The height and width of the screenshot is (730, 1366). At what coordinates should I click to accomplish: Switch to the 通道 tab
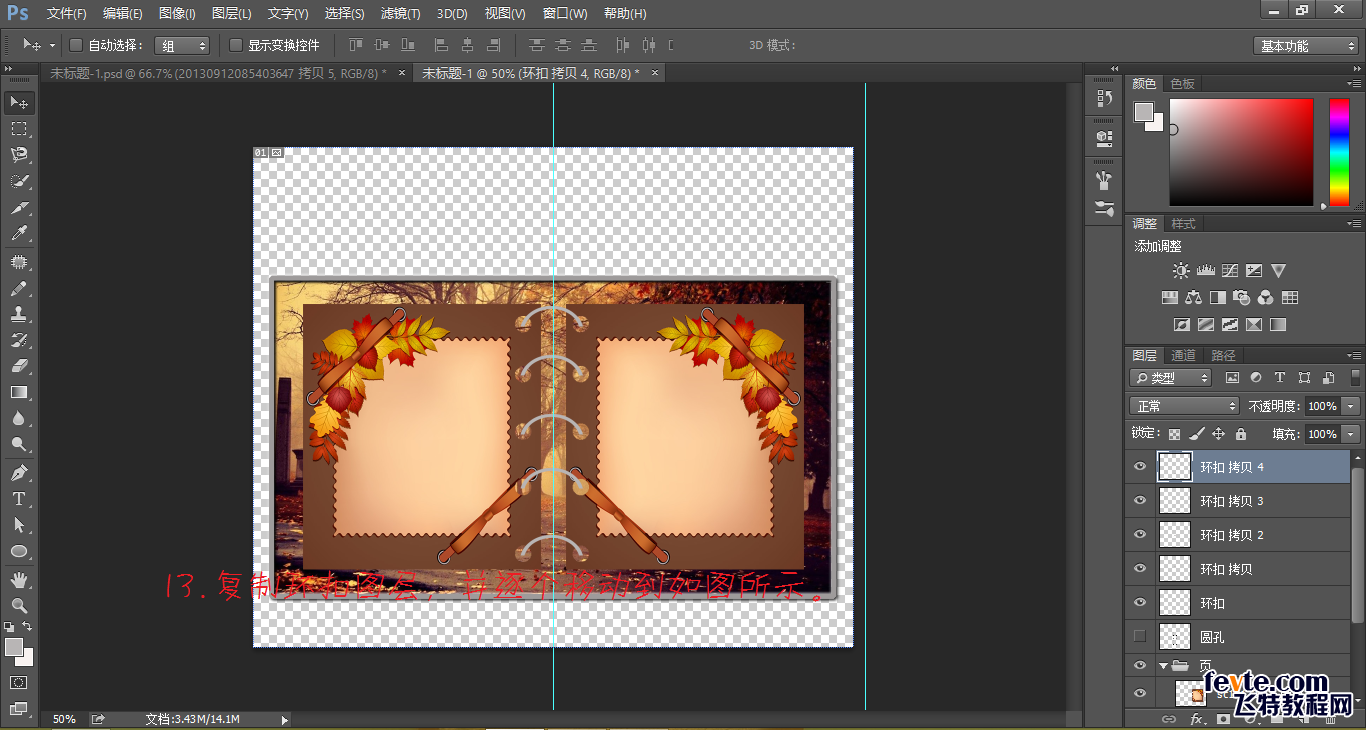click(x=1183, y=356)
